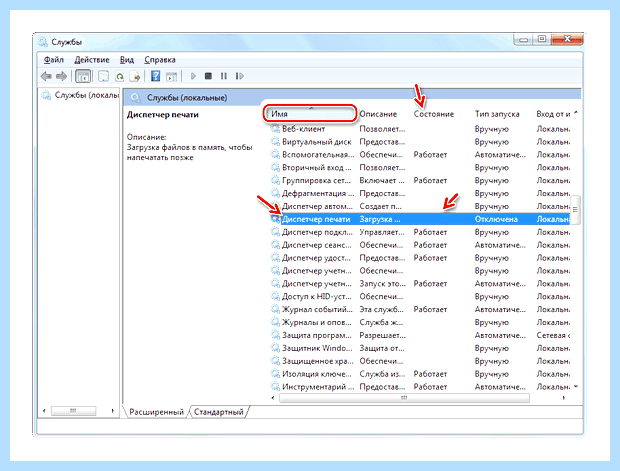
Task: Click gear icon of Изоляция ключей service
Action: click(275, 374)
